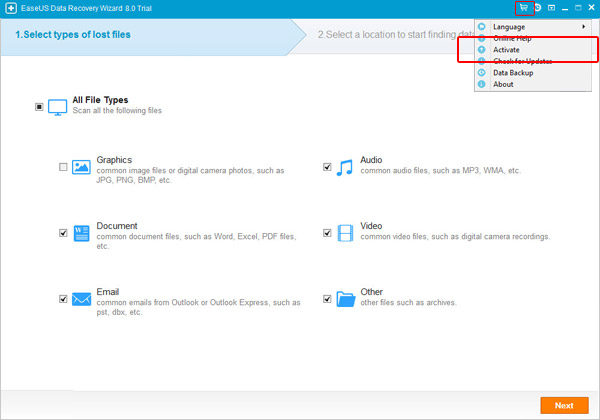Toggle the All File Types checkbox

[x=39, y=107]
